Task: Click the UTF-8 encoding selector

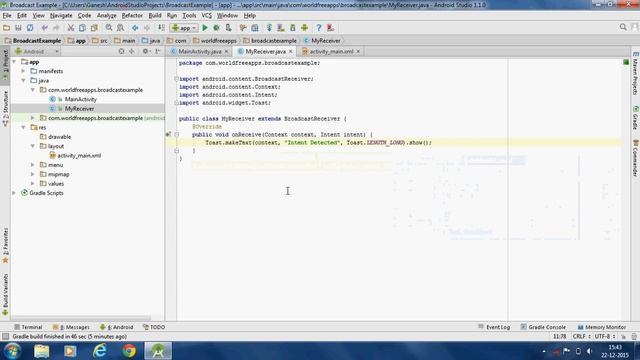Action: pyautogui.click(x=605, y=336)
